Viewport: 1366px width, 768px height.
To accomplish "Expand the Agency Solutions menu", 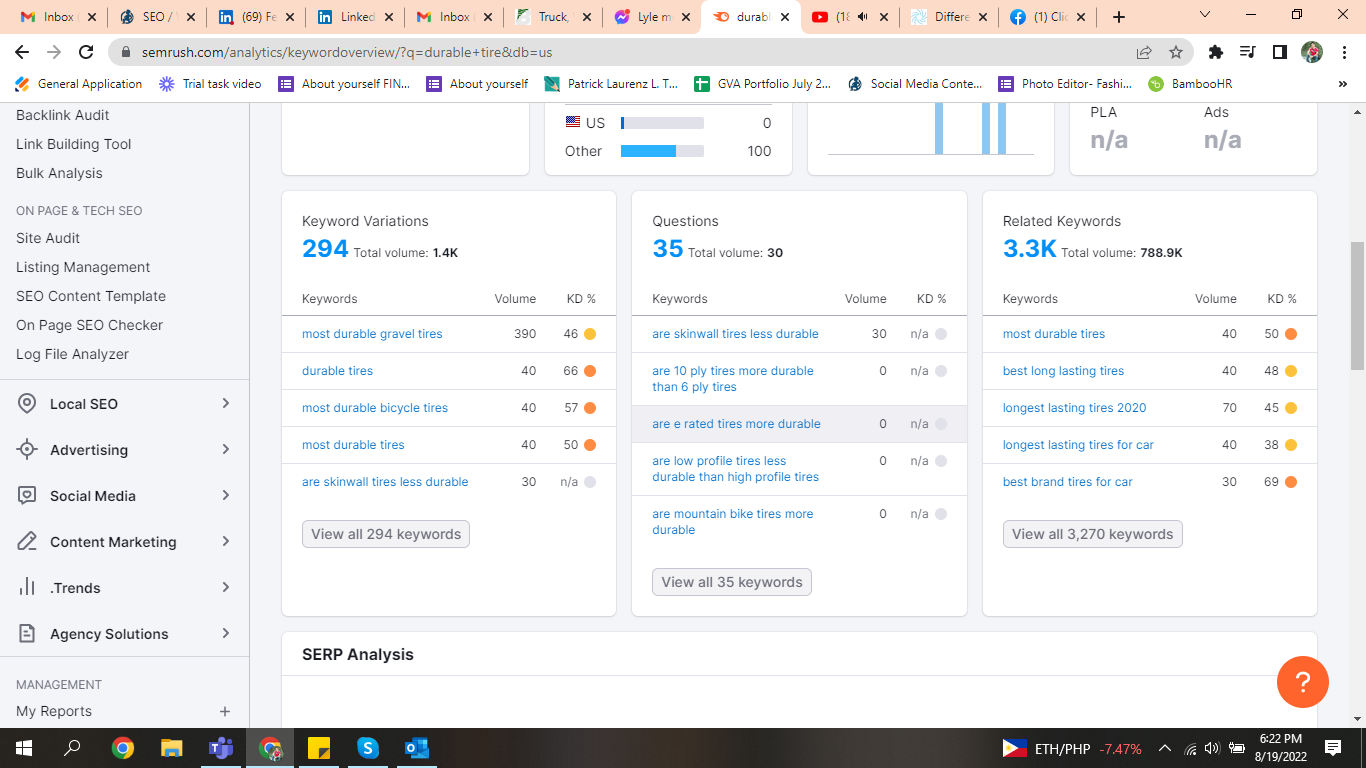I will (x=226, y=634).
